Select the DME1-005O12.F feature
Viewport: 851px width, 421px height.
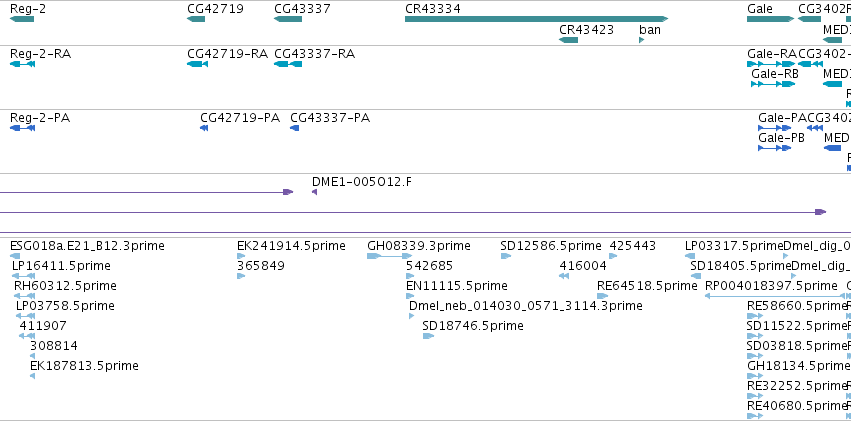[314, 192]
